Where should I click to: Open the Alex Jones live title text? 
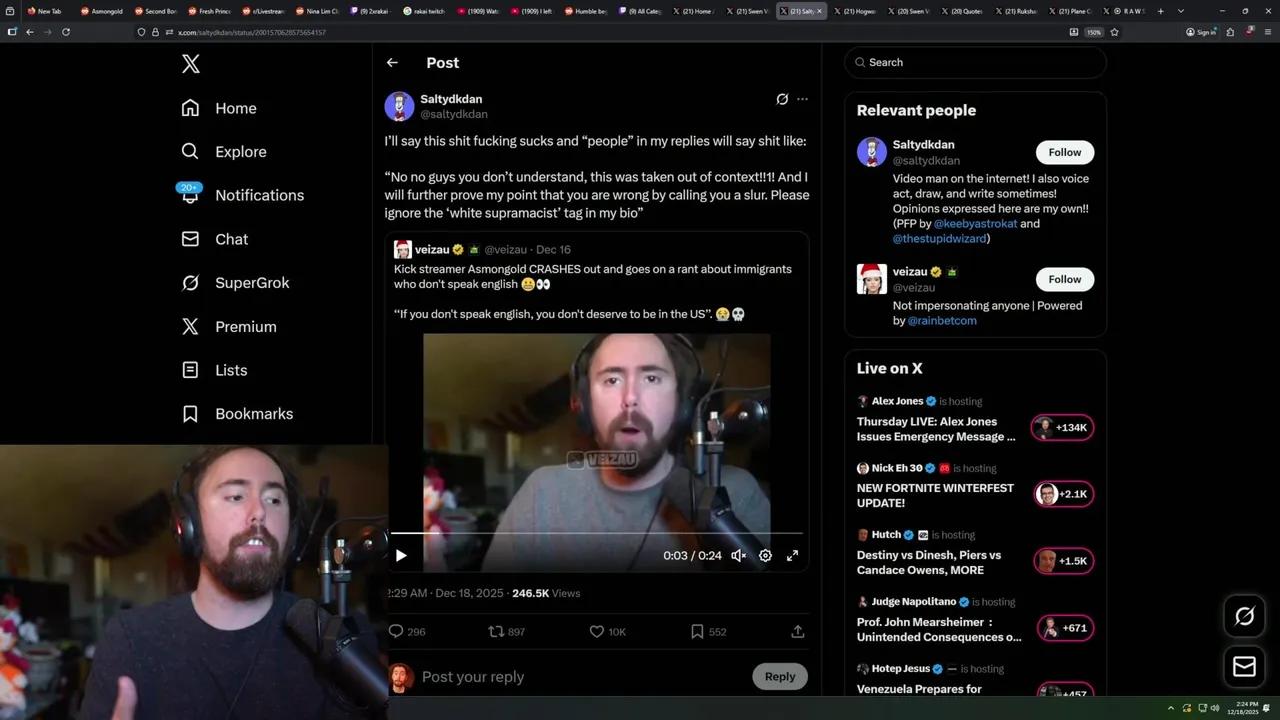(x=936, y=429)
